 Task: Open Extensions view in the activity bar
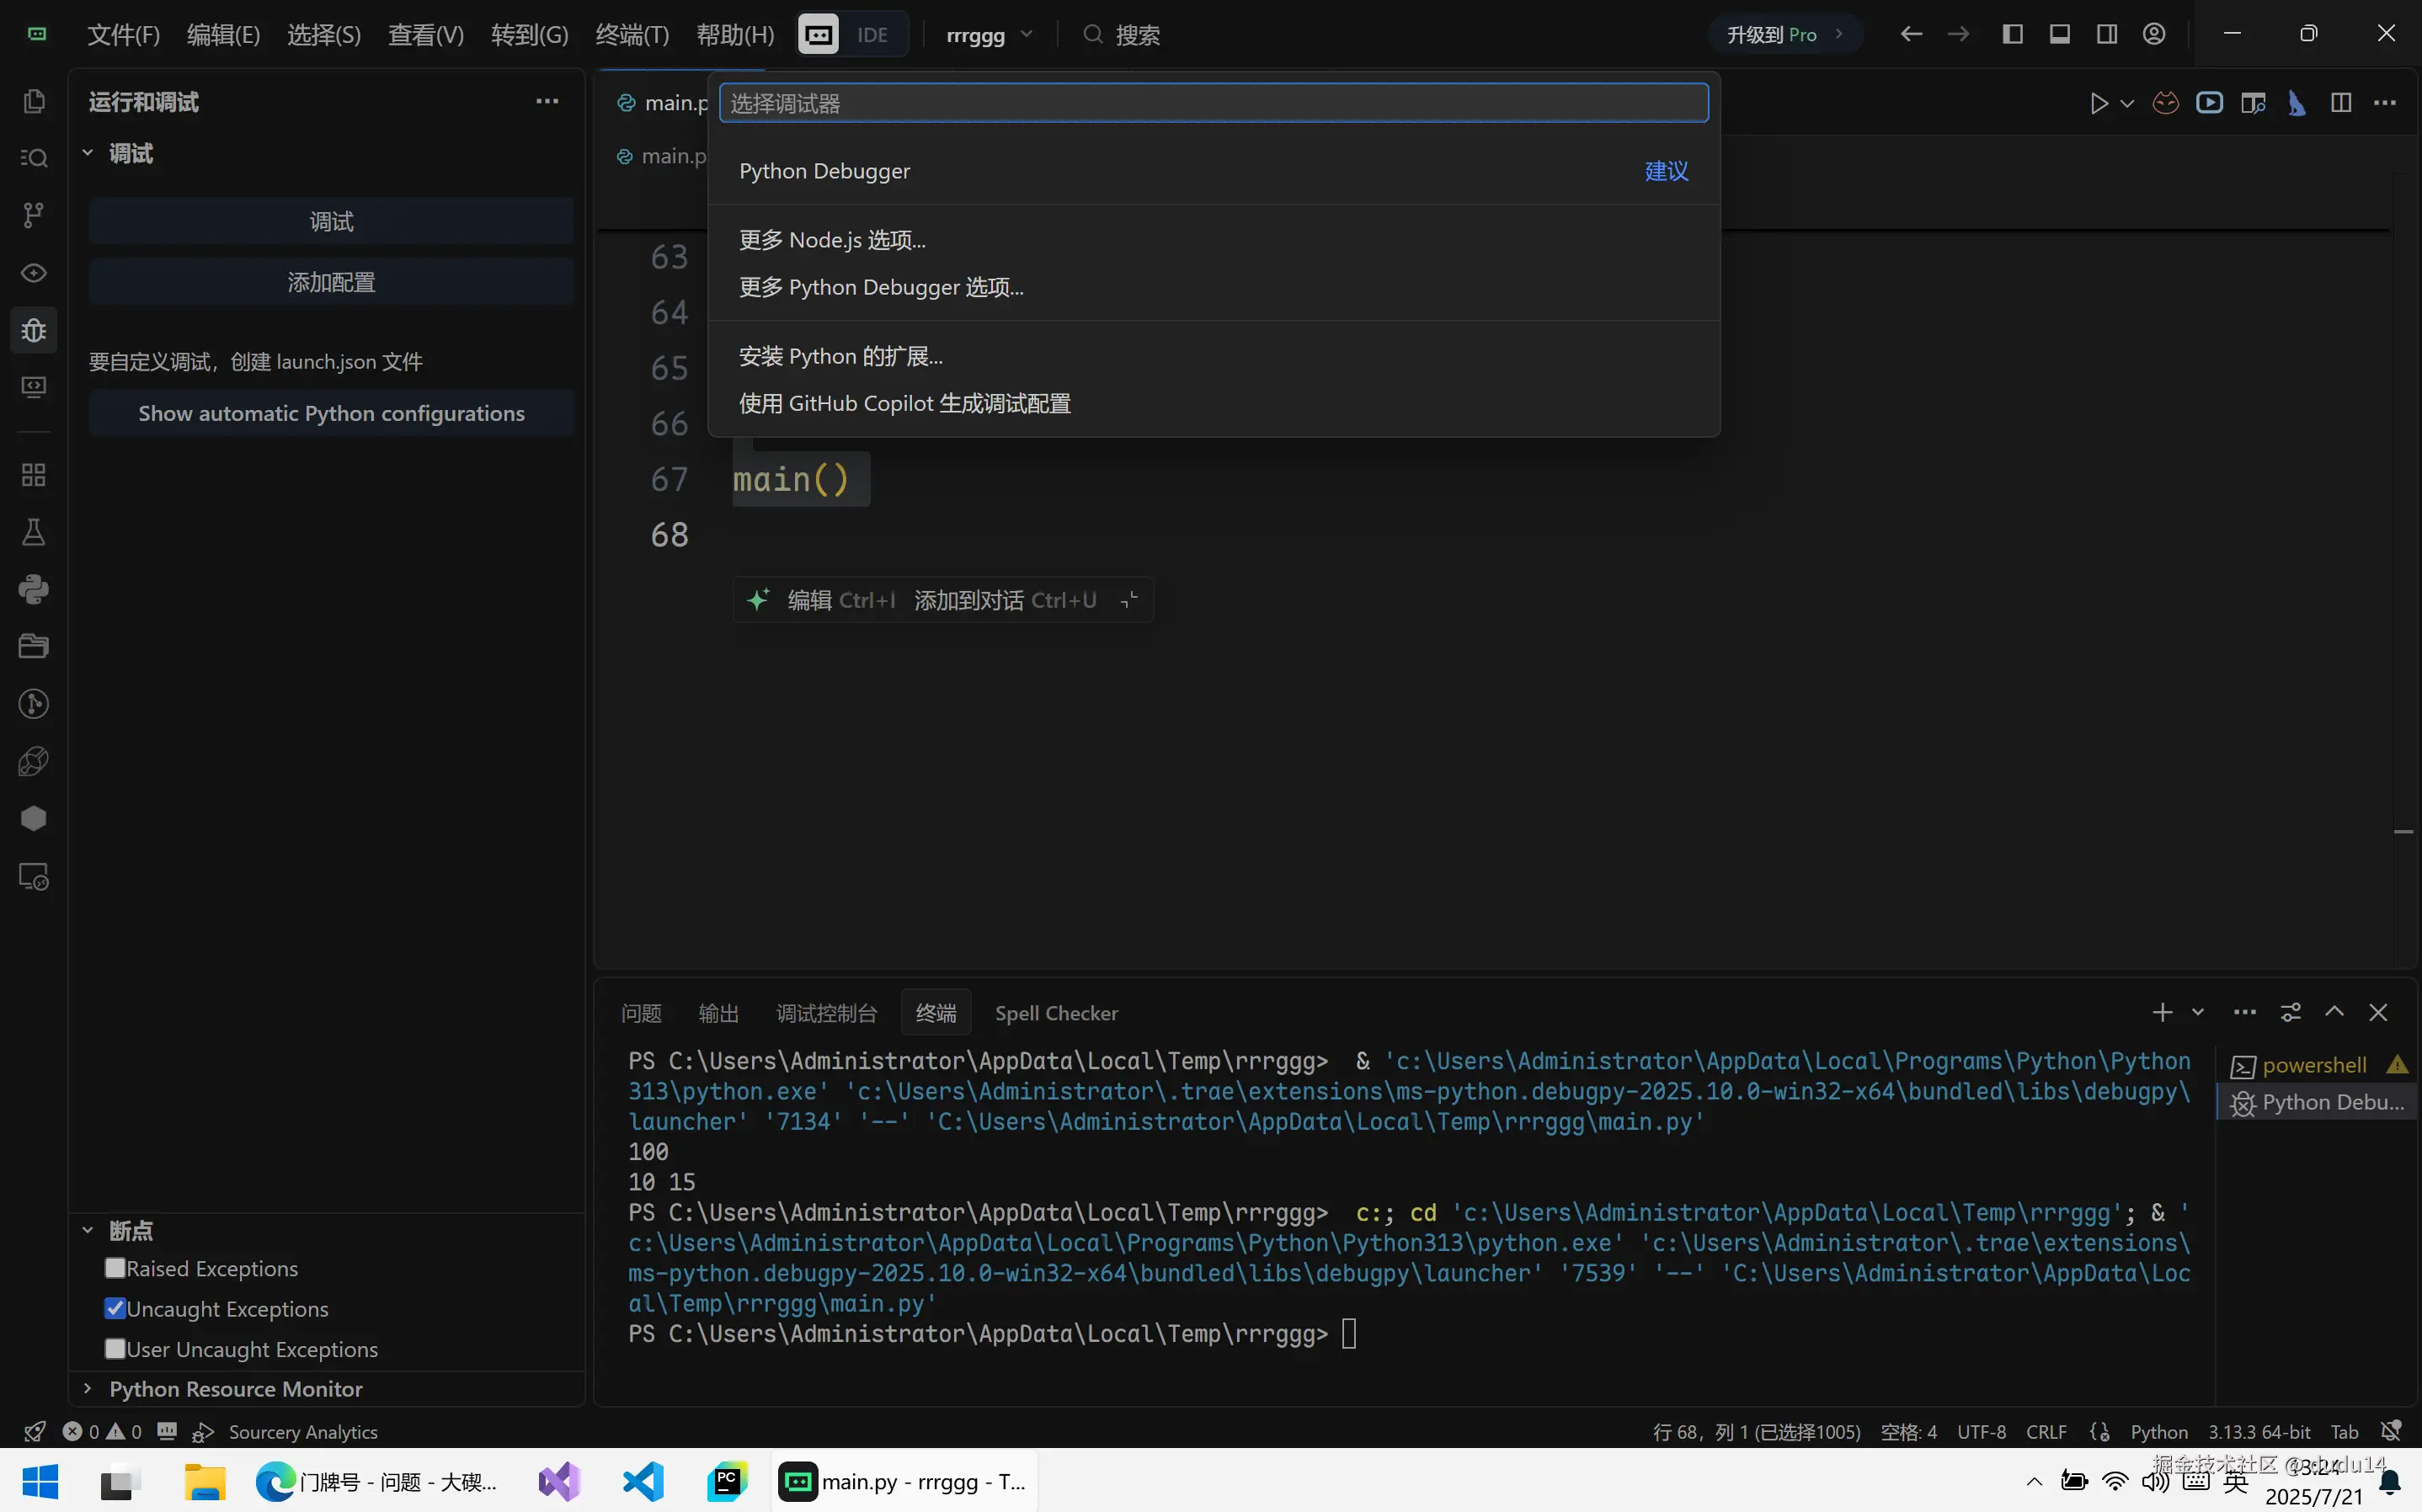[x=33, y=474]
